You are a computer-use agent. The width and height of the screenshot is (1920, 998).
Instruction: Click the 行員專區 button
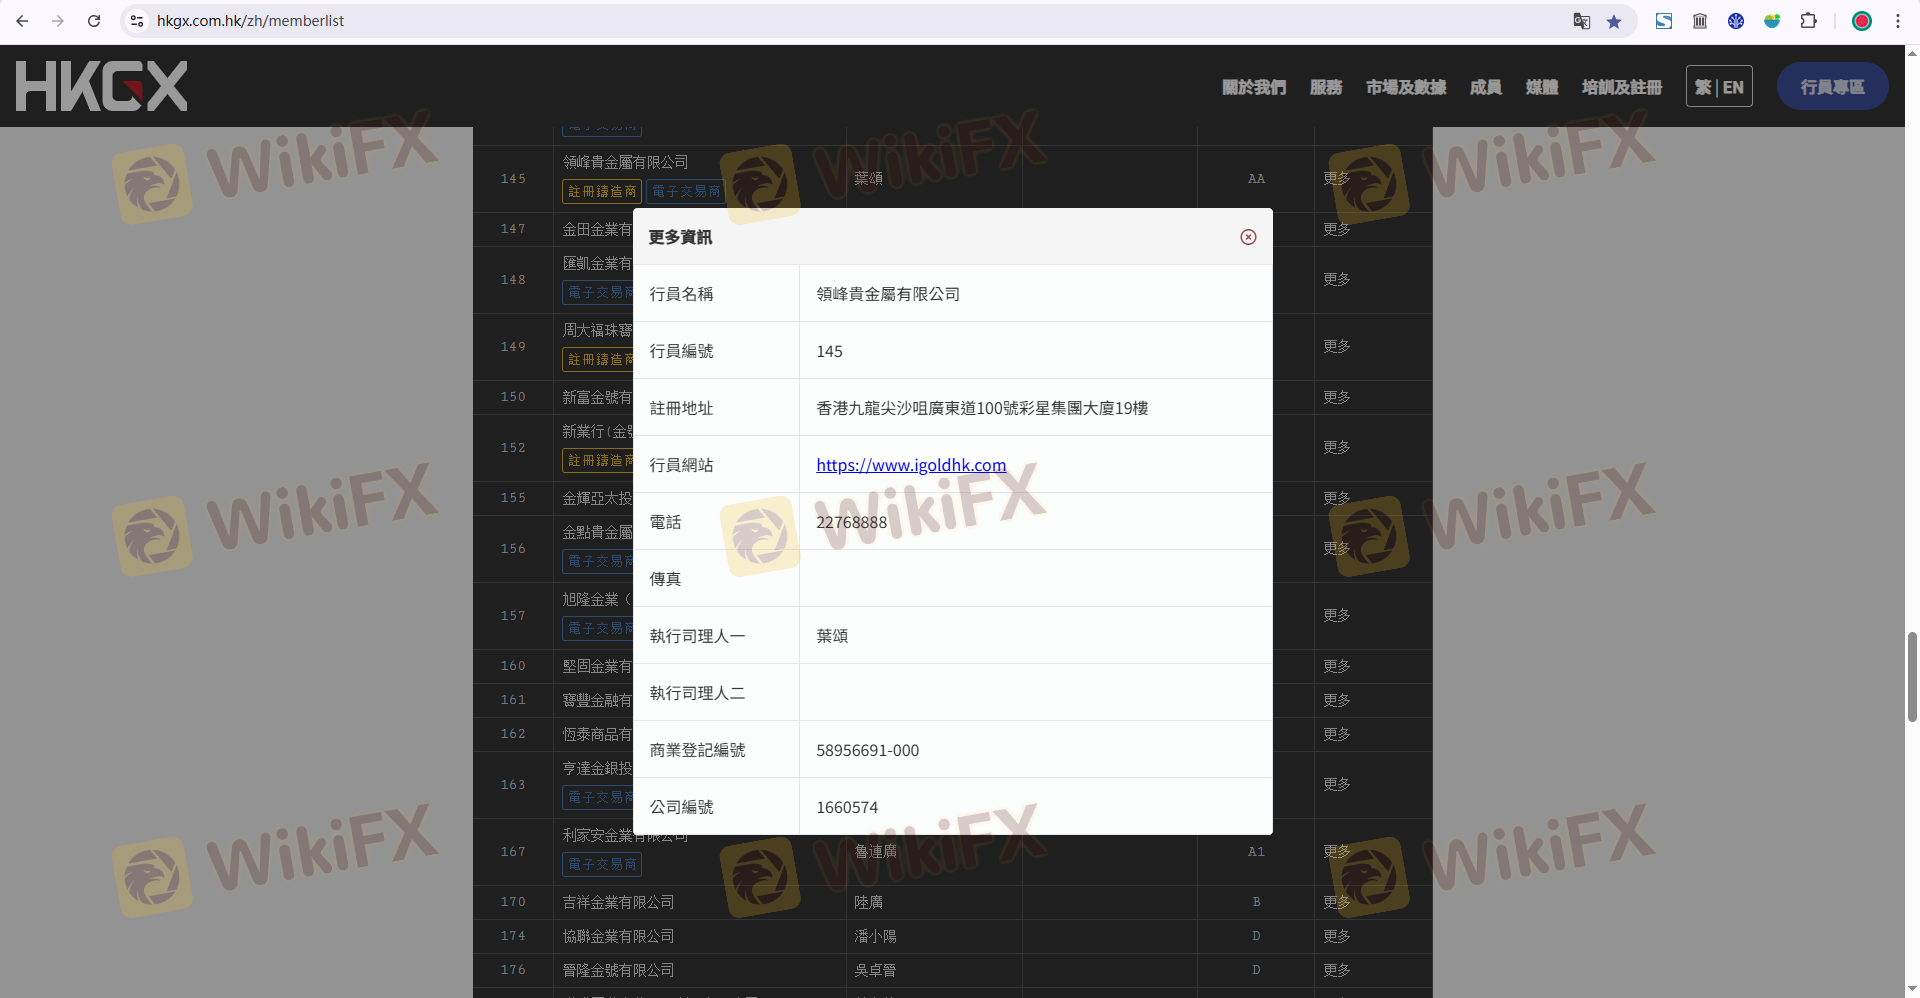1832,87
